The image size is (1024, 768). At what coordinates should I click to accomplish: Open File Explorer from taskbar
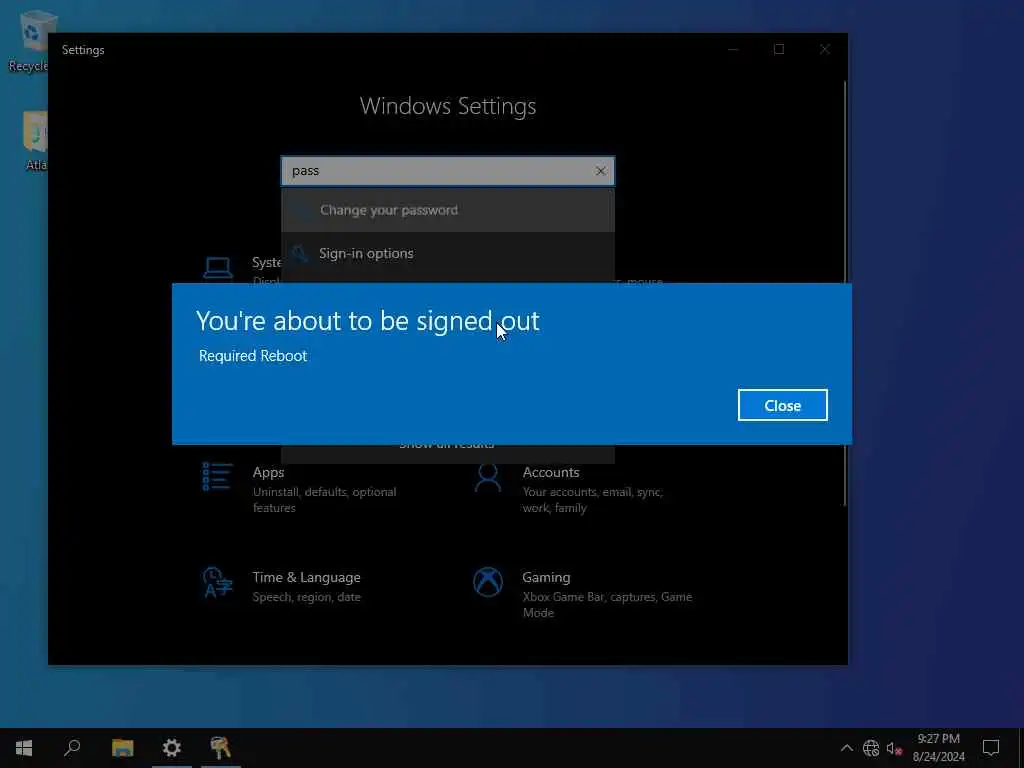(x=122, y=748)
